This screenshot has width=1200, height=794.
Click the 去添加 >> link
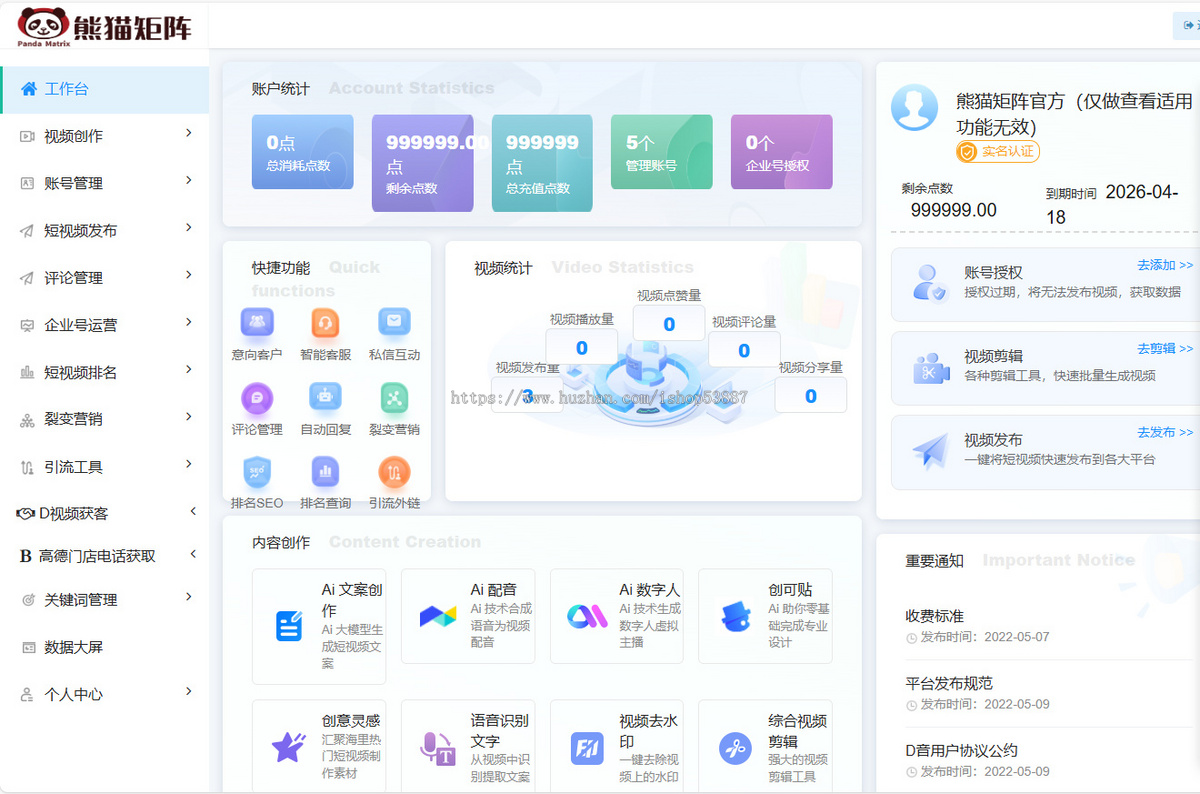pyautogui.click(x=1165, y=265)
